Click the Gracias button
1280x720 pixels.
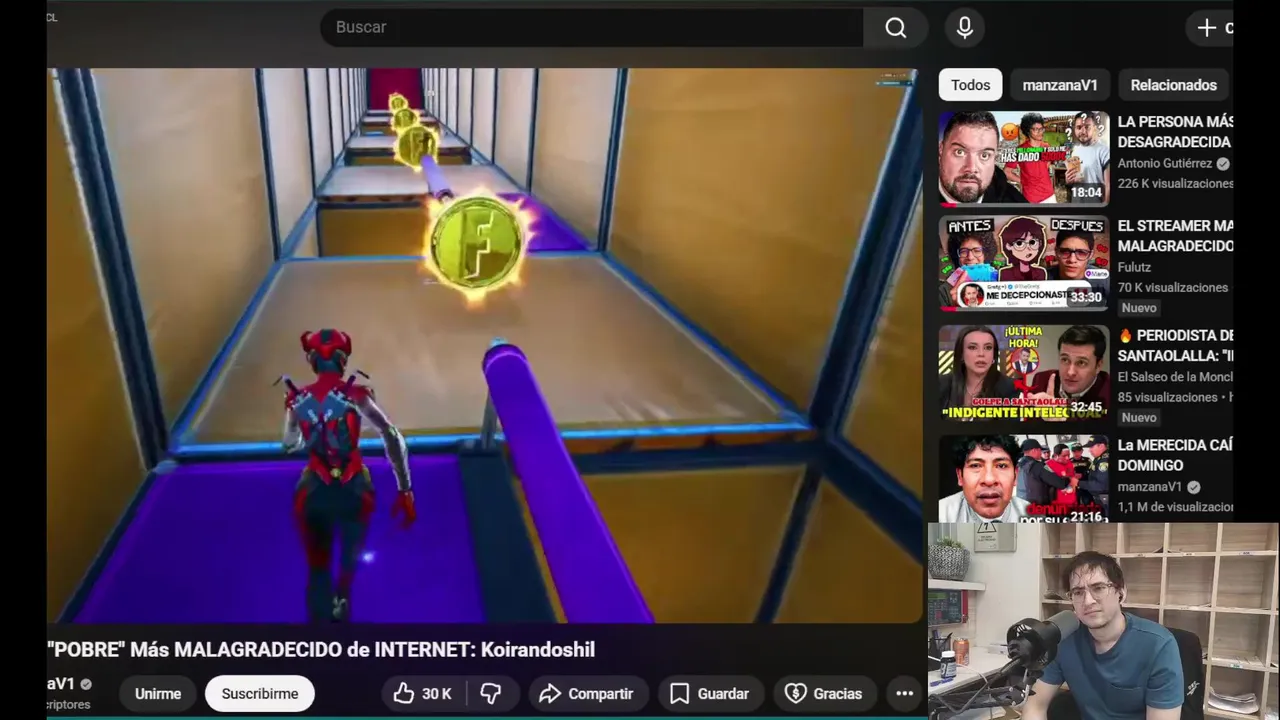tap(823, 693)
